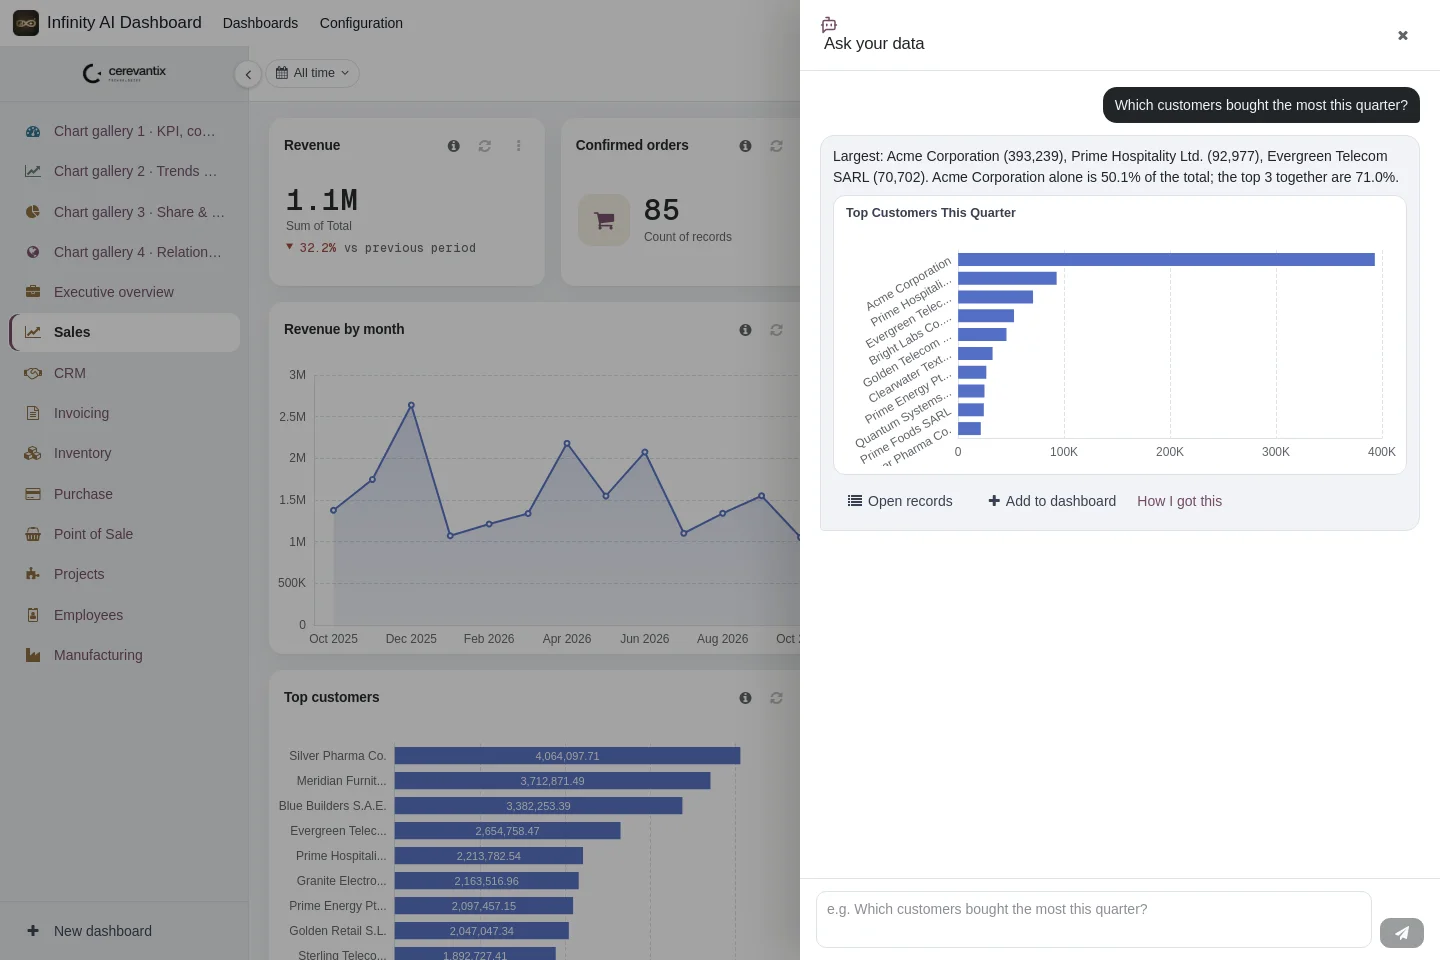Viewport: 1440px width, 960px height.
Task: Open the How I got this link
Action: [x=1179, y=501]
